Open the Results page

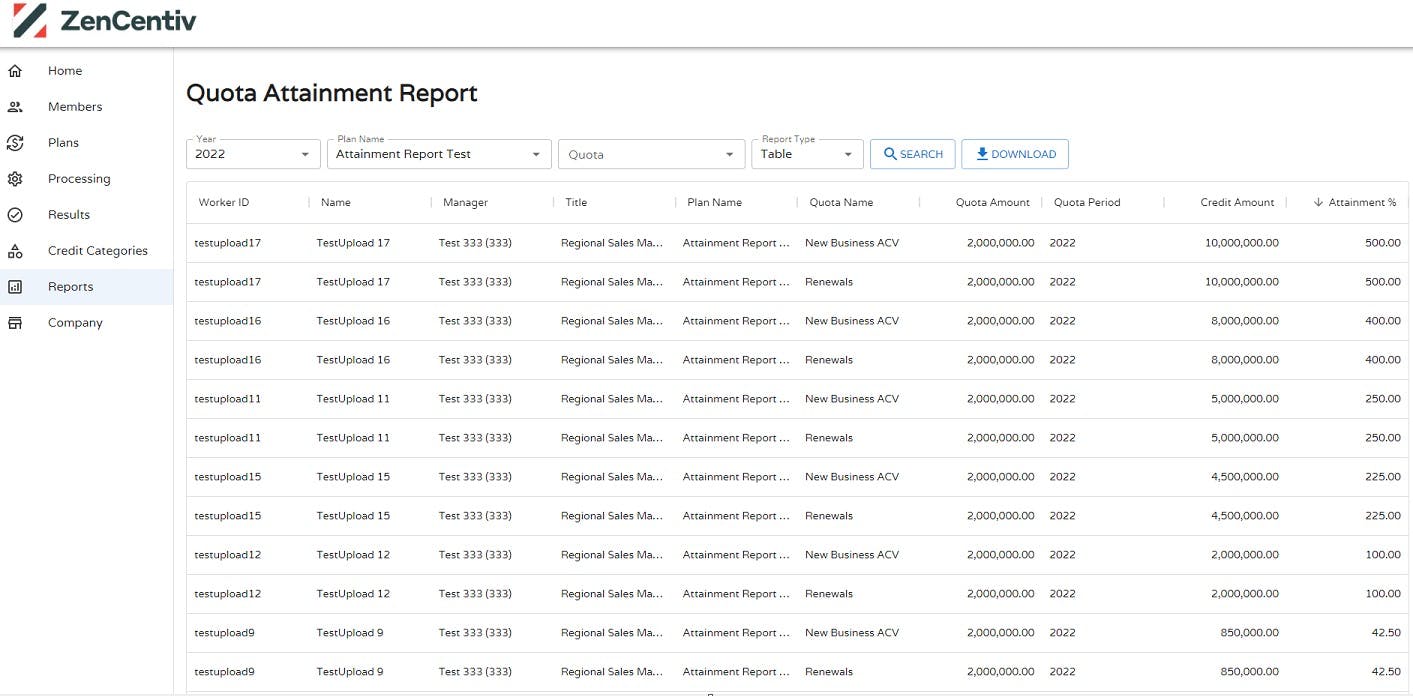pyautogui.click(x=86, y=215)
